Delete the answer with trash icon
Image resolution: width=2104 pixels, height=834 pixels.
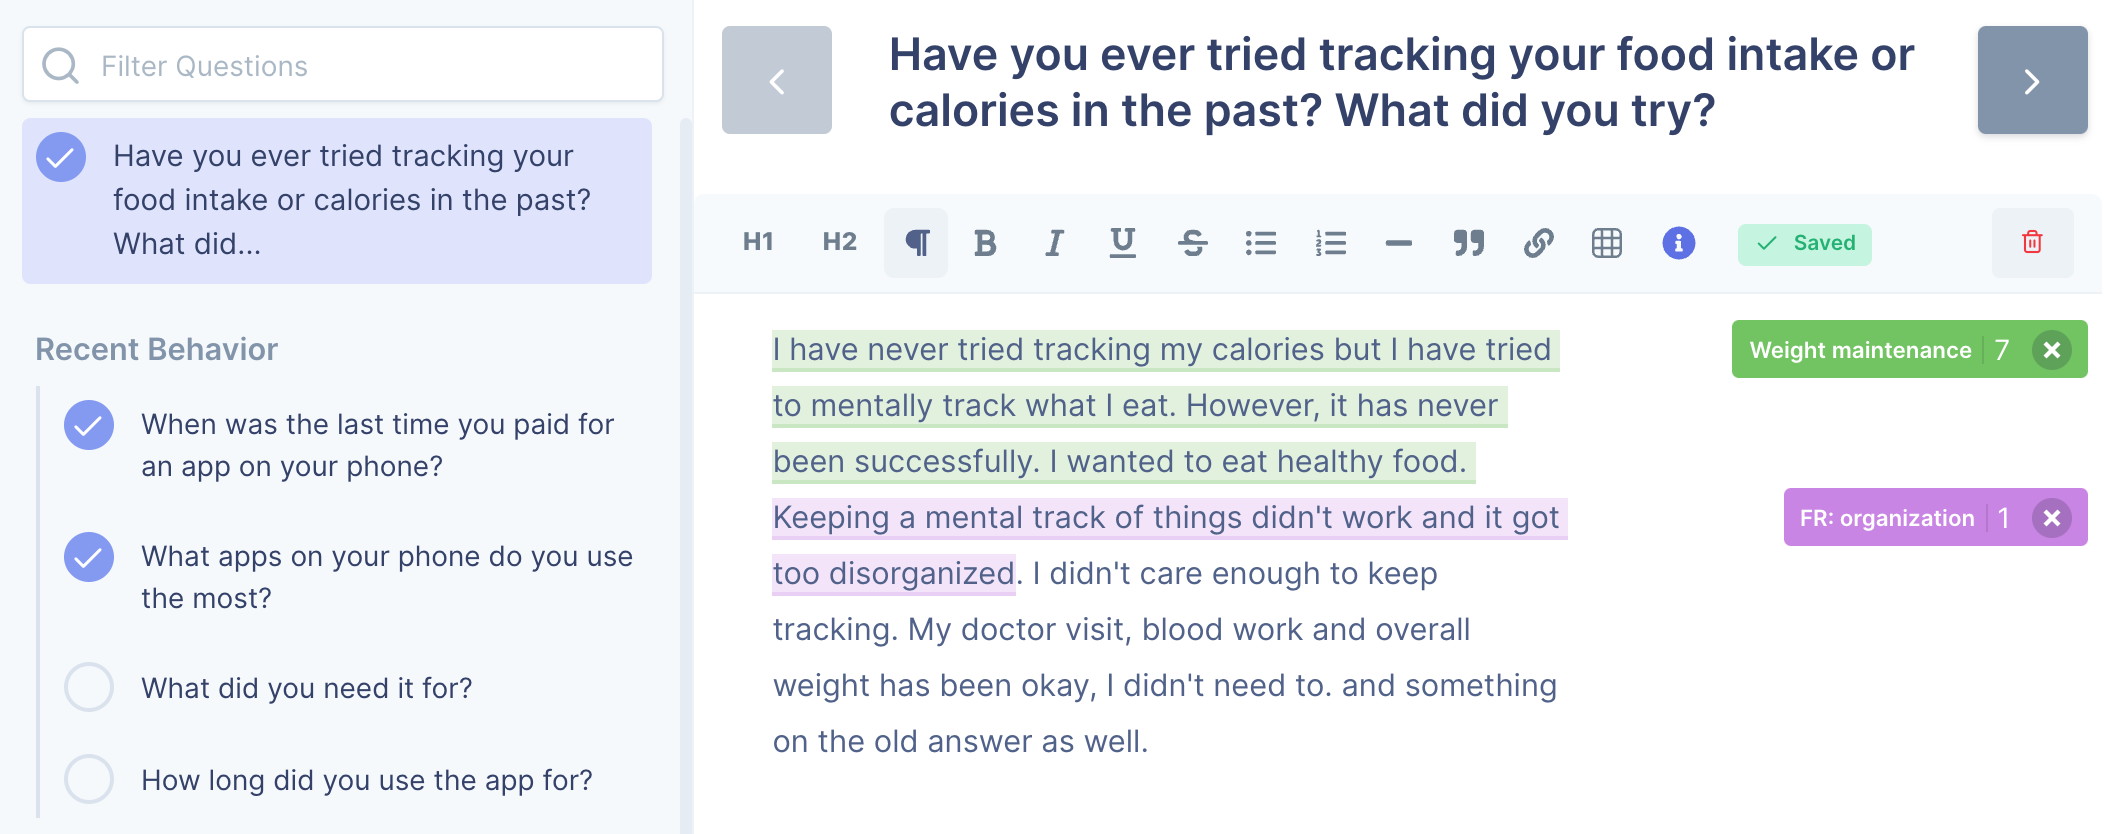point(2032,243)
